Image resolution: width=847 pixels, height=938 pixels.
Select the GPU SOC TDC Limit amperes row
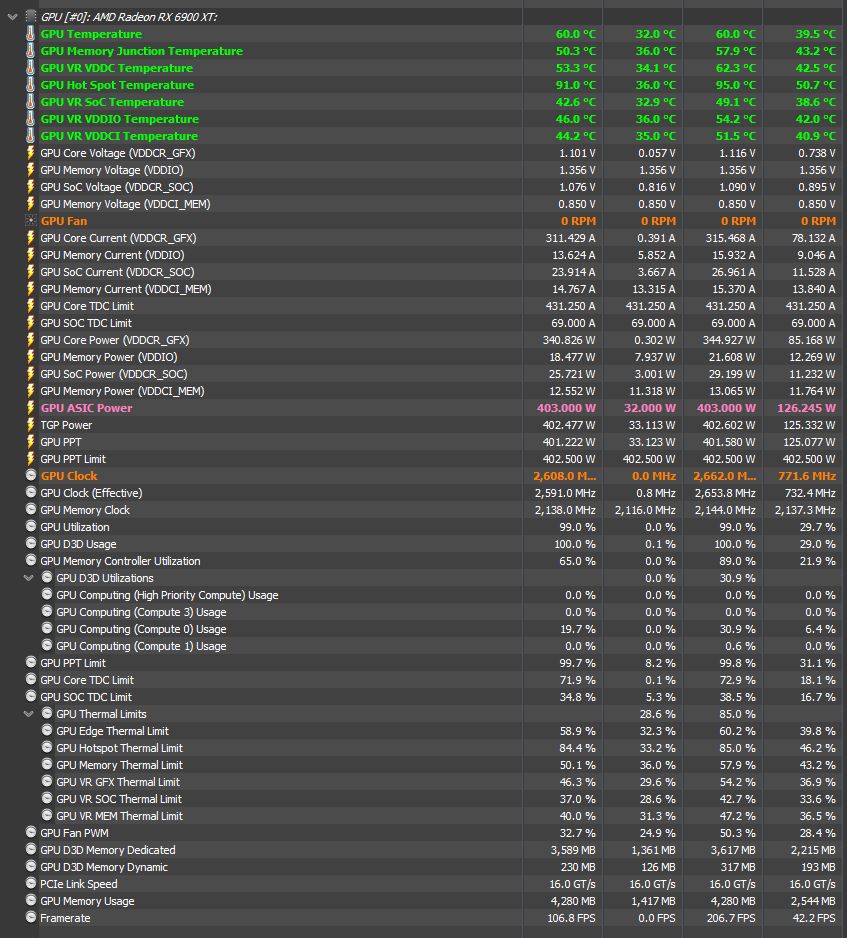click(x=86, y=323)
